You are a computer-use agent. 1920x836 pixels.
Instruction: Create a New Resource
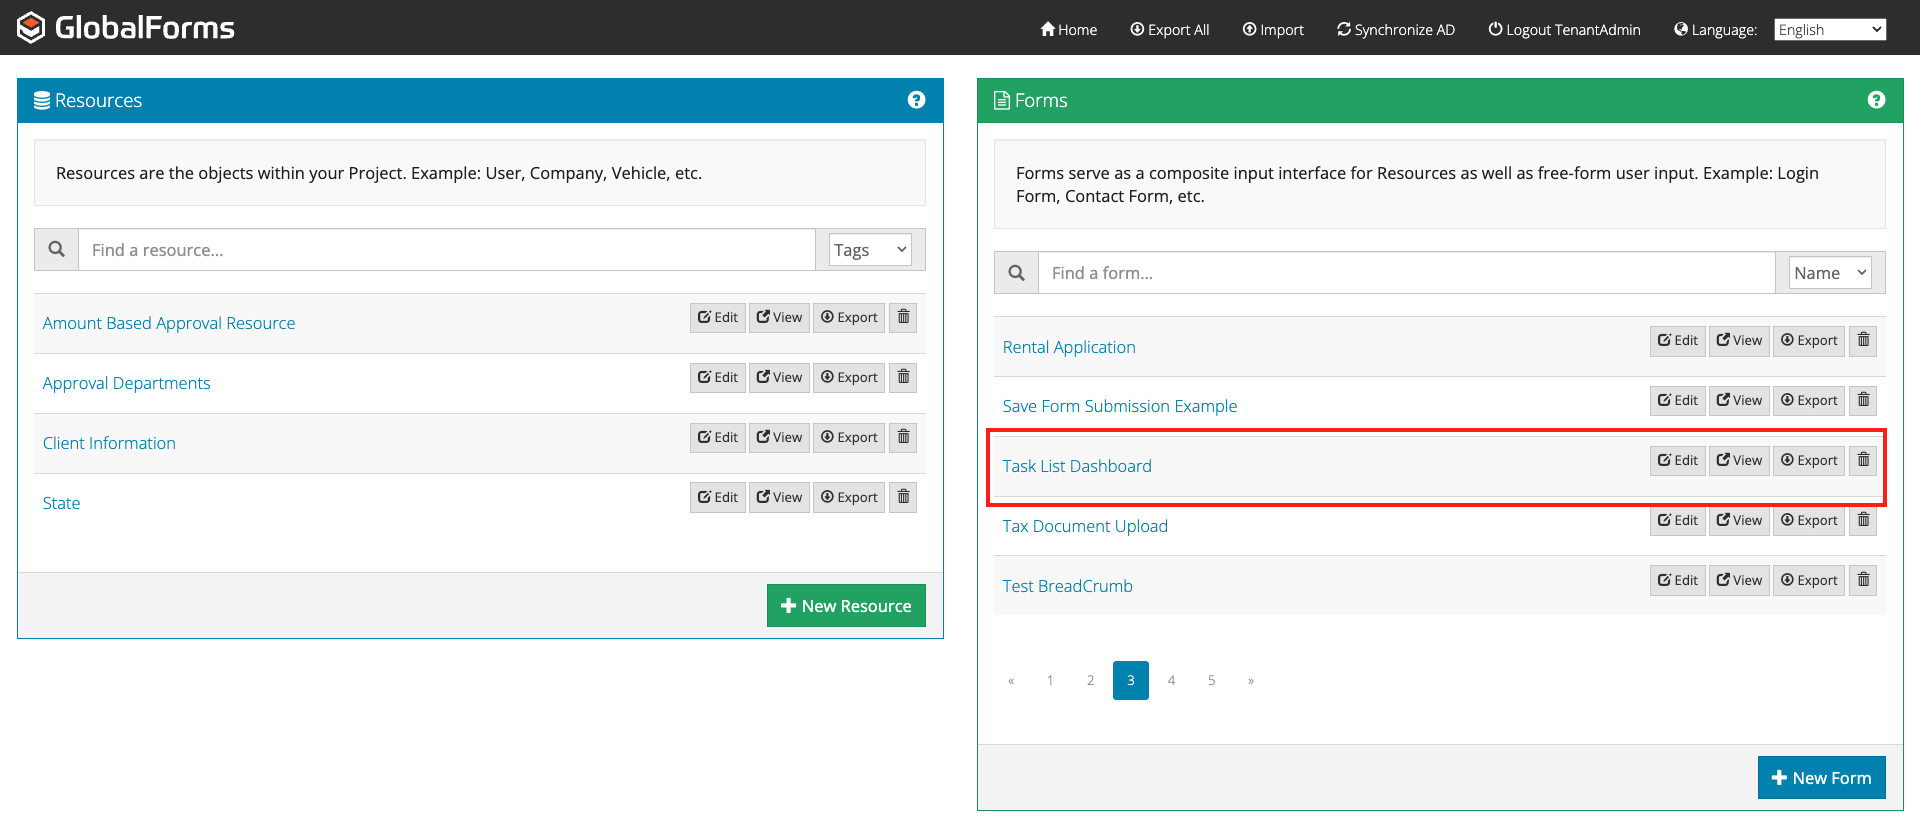pyautogui.click(x=846, y=606)
